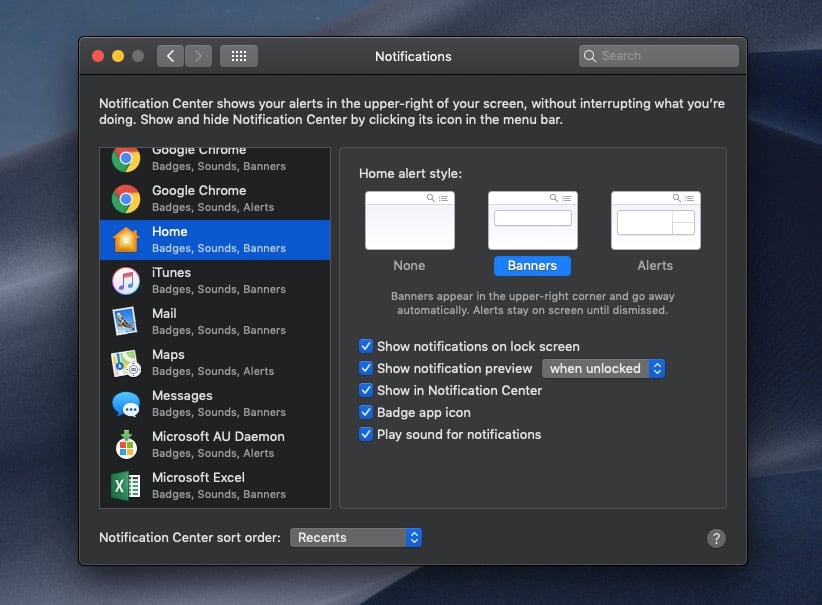Select the Mail row in app list
The height and width of the screenshot is (605, 822).
click(x=215, y=321)
